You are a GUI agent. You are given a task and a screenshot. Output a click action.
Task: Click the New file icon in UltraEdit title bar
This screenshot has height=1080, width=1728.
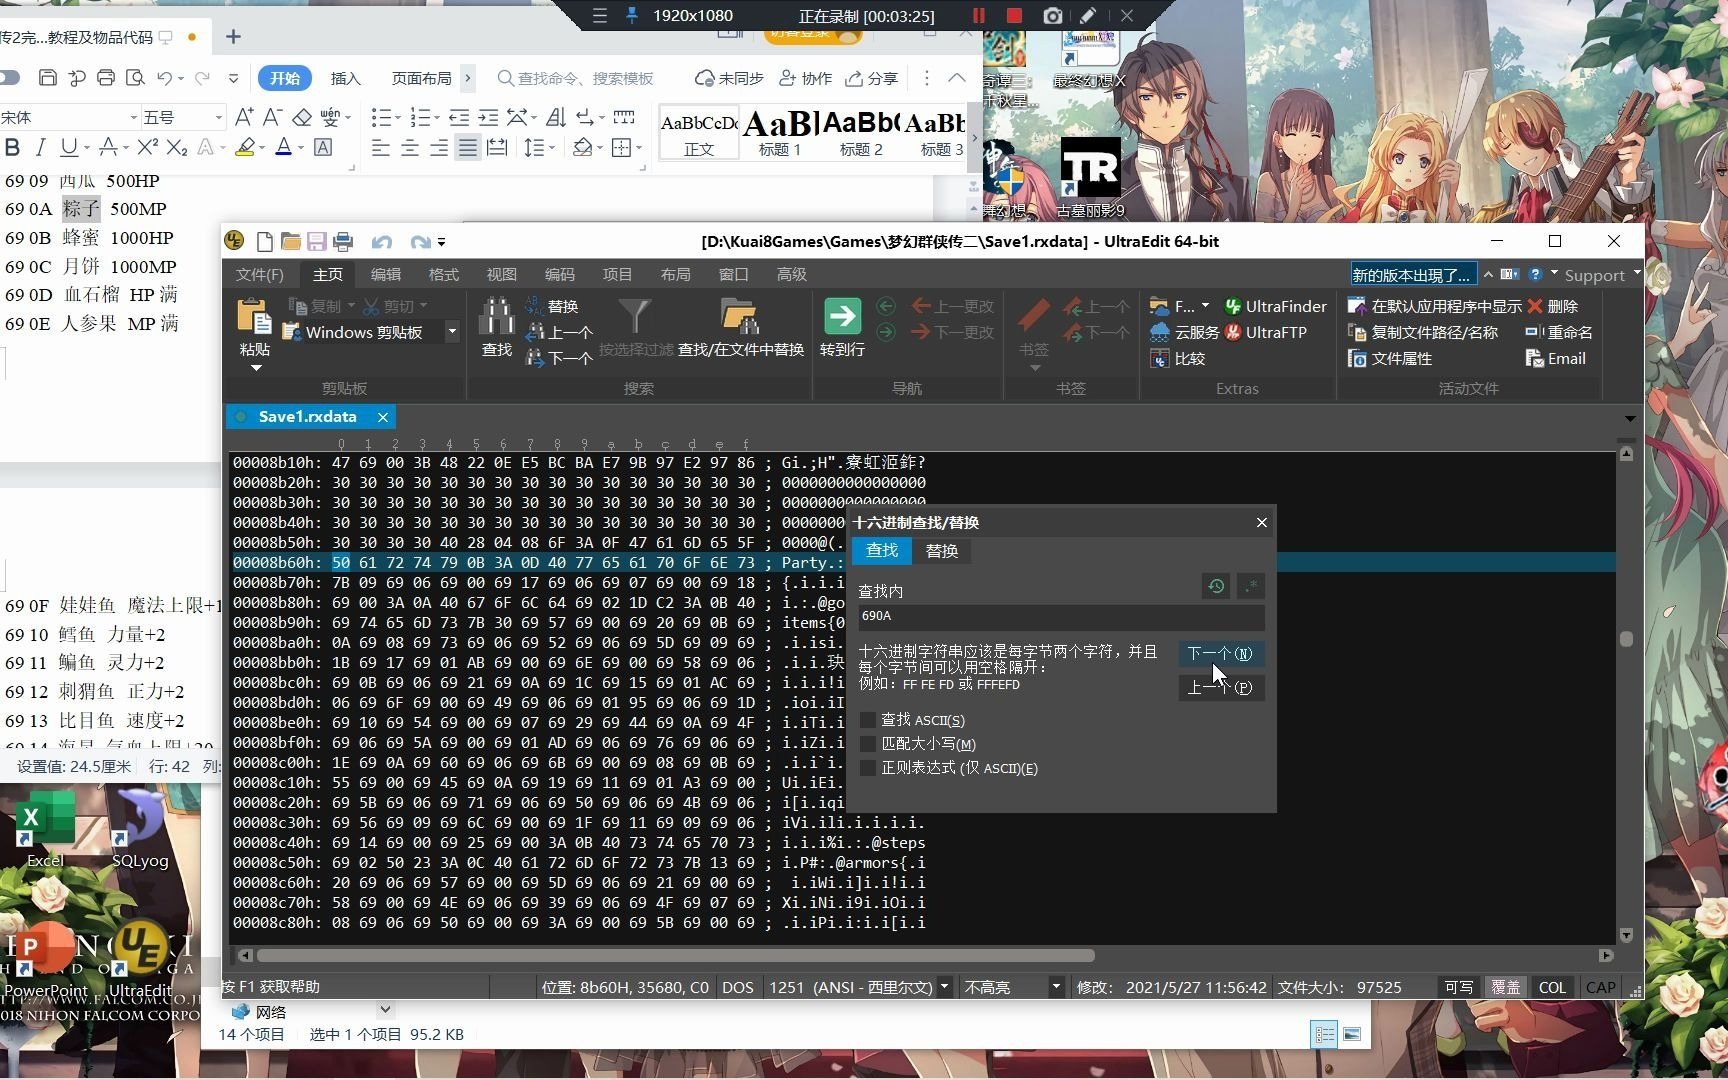tap(265, 241)
